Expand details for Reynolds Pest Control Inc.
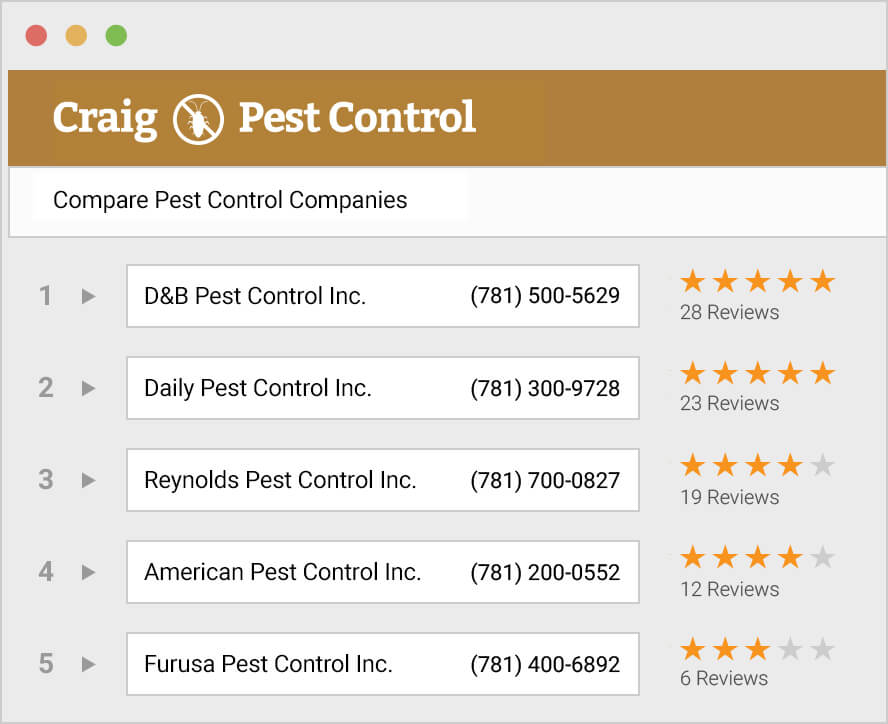This screenshot has width=888, height=724. 88,480
